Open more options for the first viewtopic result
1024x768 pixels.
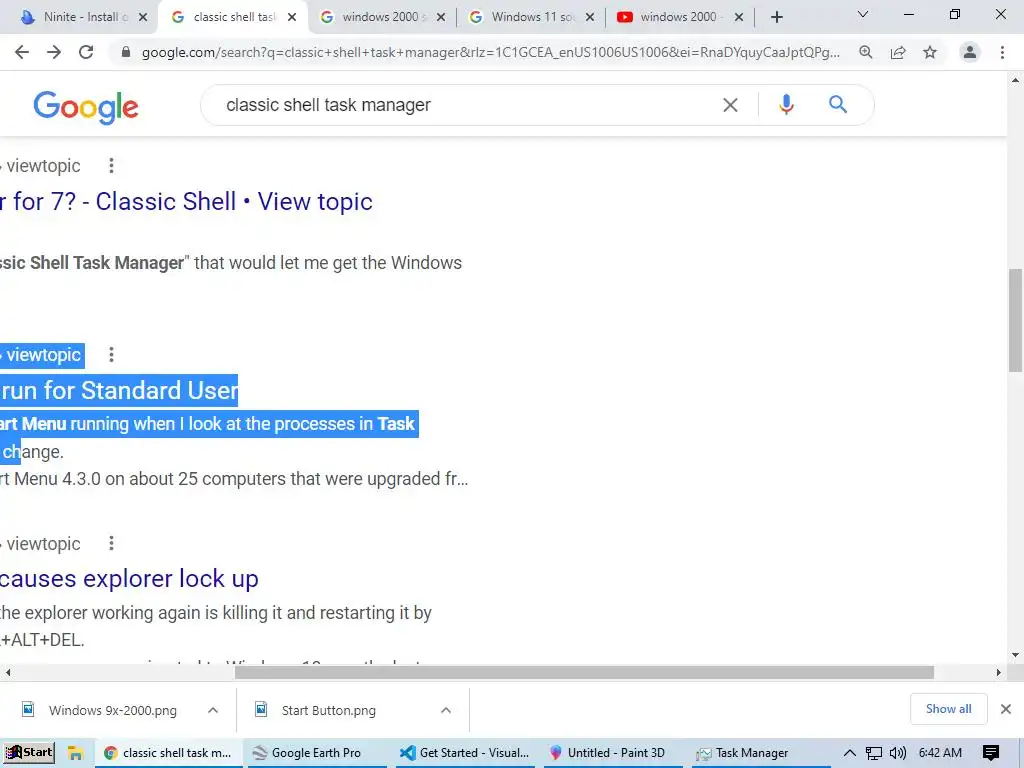point(112,166)
